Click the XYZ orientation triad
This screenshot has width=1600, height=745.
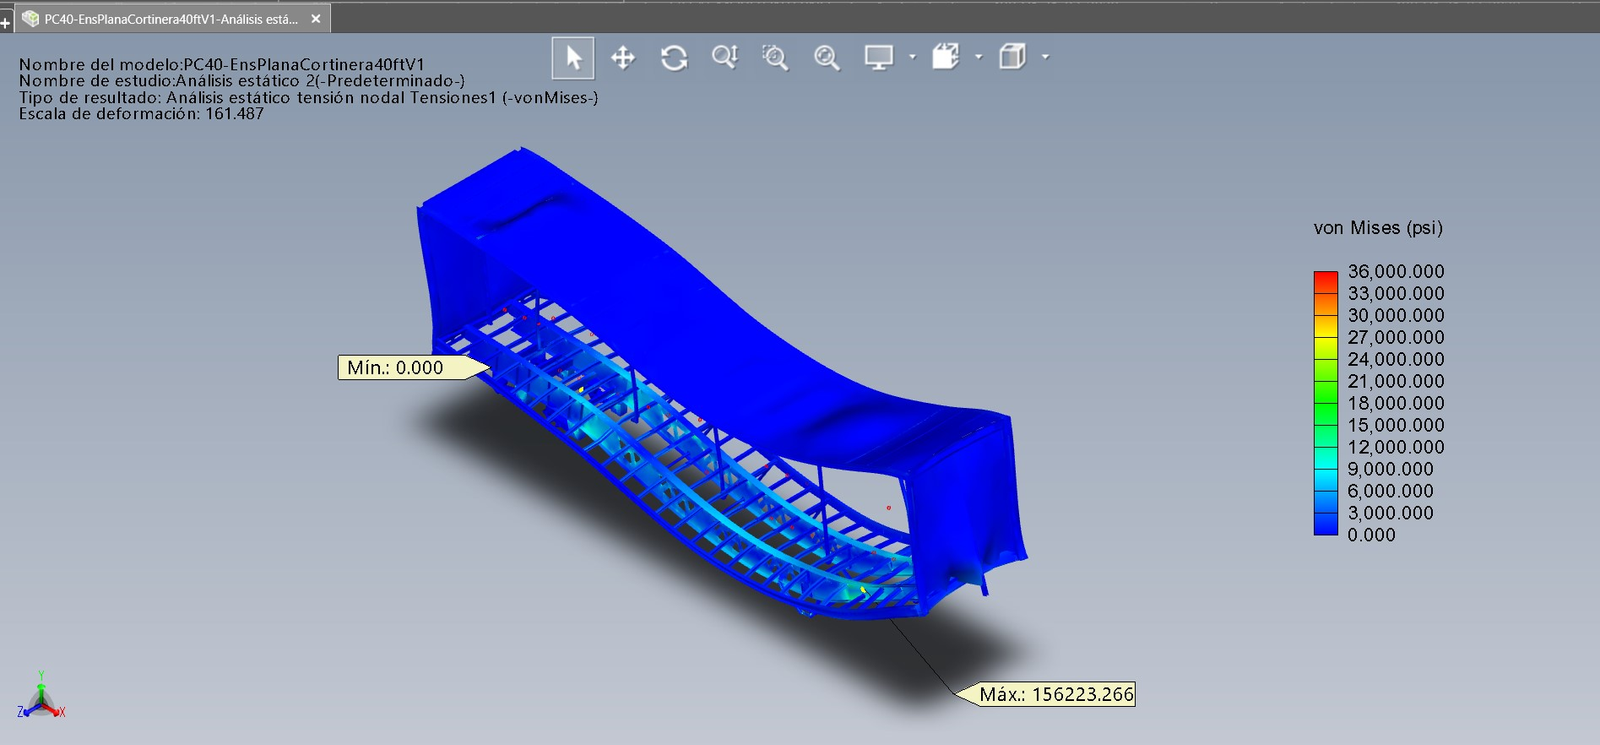click(41, 698)
